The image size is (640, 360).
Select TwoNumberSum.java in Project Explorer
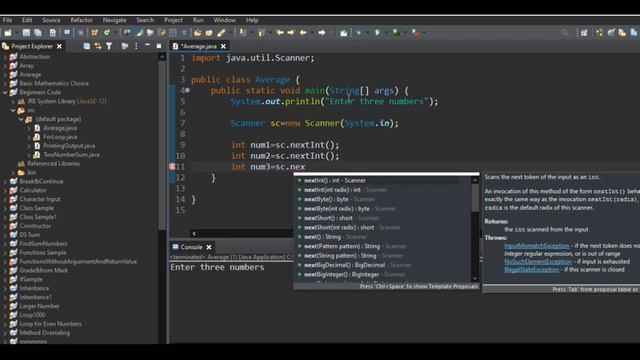click(x=71, y=155)
